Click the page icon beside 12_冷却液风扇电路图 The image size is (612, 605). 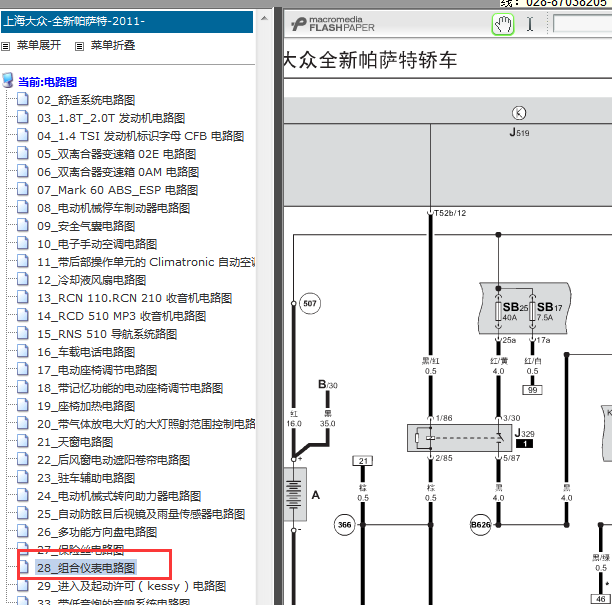pyautogui.click(x=23, y=279)
